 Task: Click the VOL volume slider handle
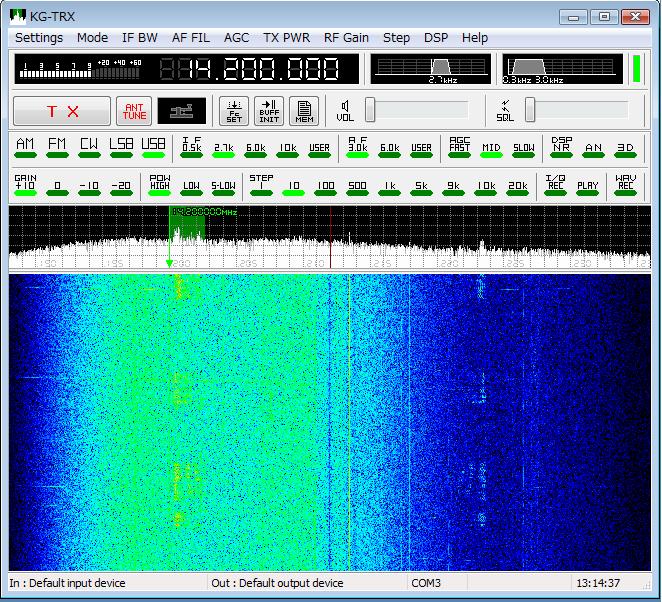tap(370, 109)
